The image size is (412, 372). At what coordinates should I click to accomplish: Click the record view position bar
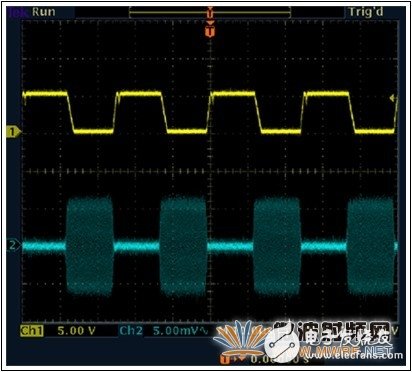210,13
